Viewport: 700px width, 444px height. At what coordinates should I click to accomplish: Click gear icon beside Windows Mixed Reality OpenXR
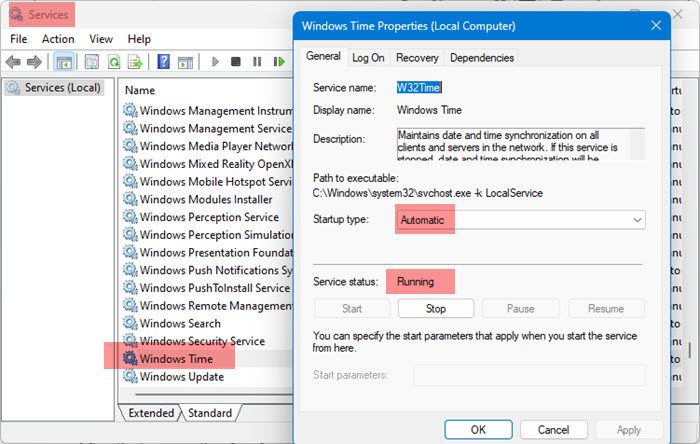point(130,164)
